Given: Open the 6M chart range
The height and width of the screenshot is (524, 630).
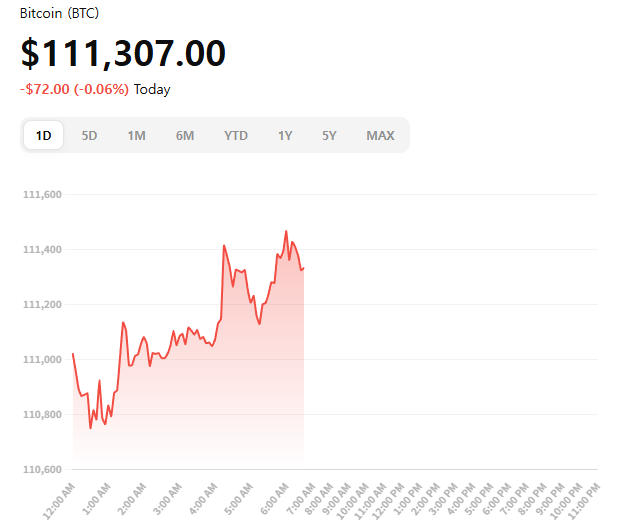Looking at the screenshot, I should tap(185, 135).
